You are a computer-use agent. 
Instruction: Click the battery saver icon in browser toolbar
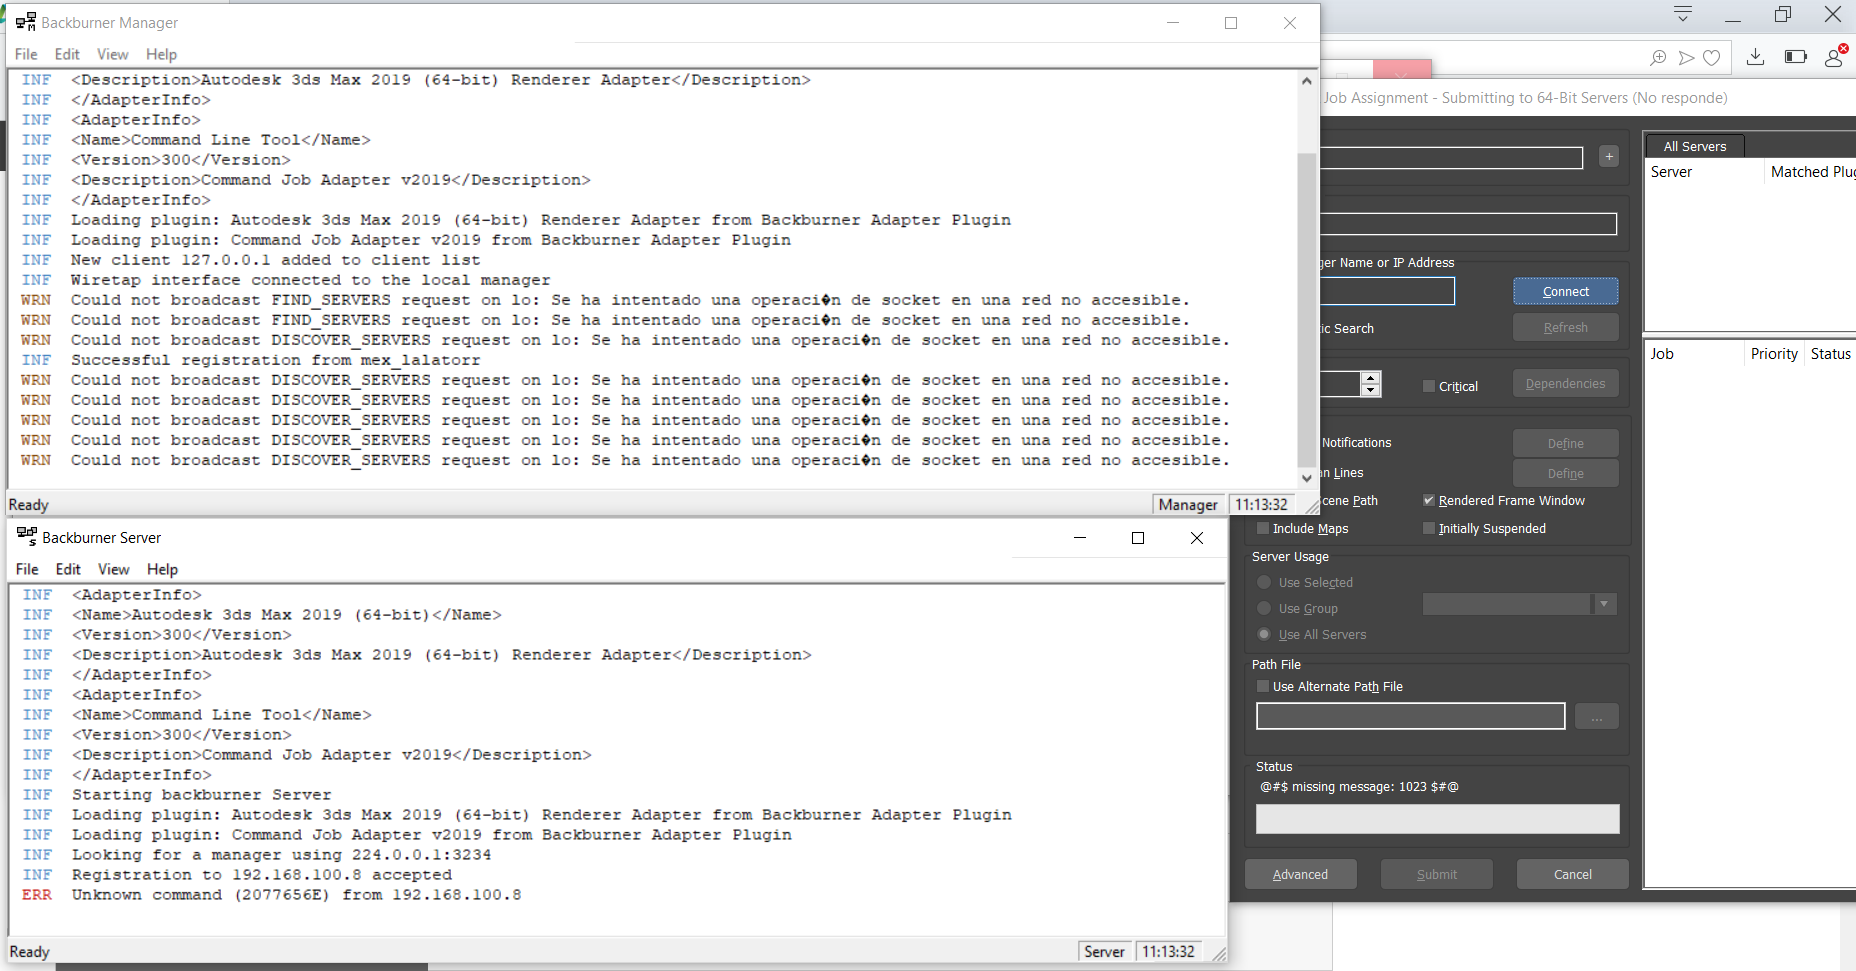(1796, 57)
